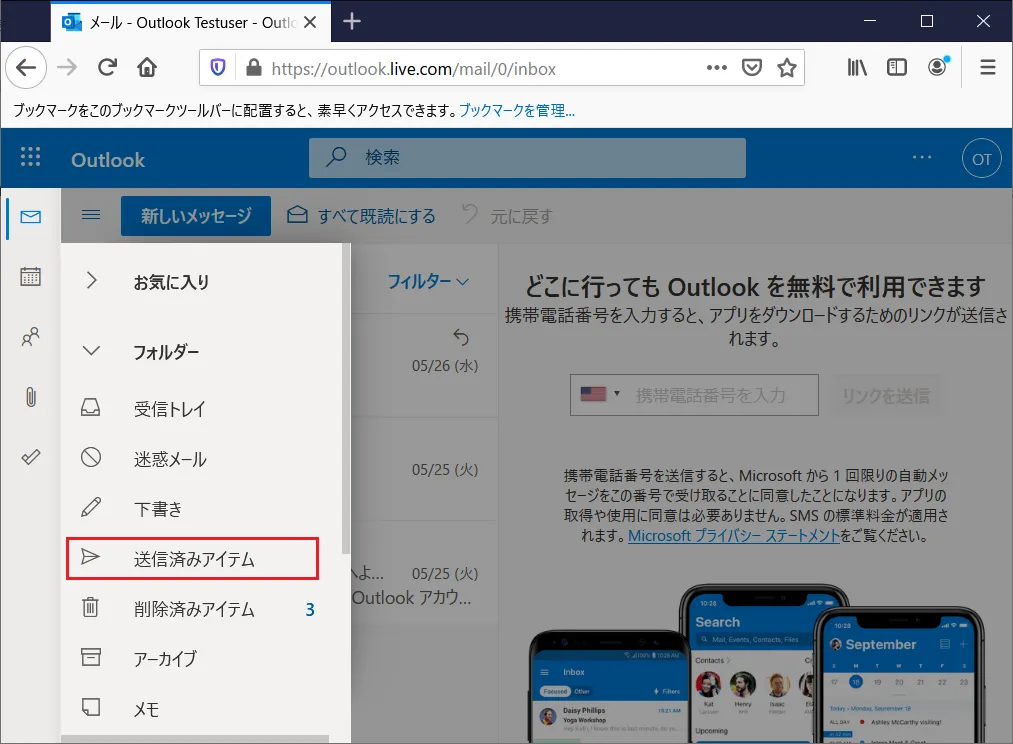This screenshot has height=744, width=1013.
Task: Save page to Pocket icon
Action: point(751,67)
